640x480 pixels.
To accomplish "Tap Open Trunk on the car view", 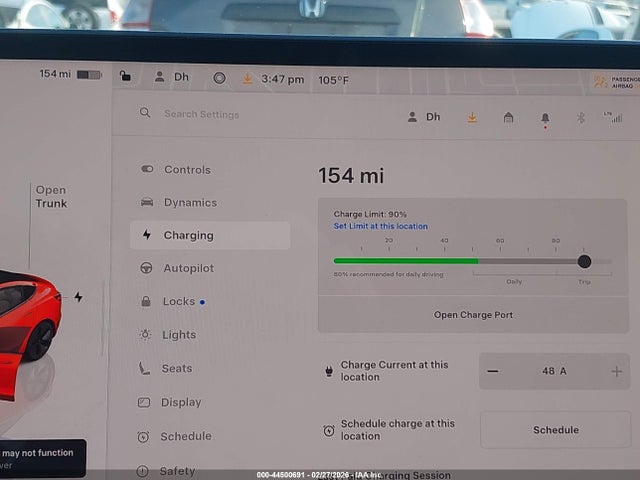I will coord(51,197).
